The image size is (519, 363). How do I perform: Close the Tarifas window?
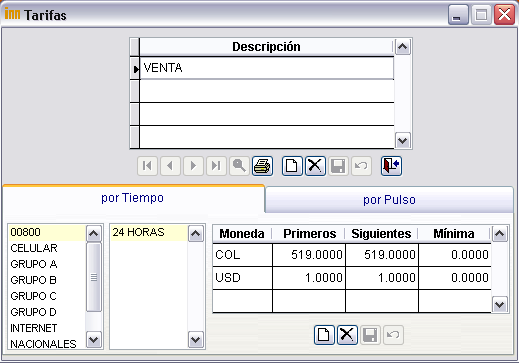[504, 15]
